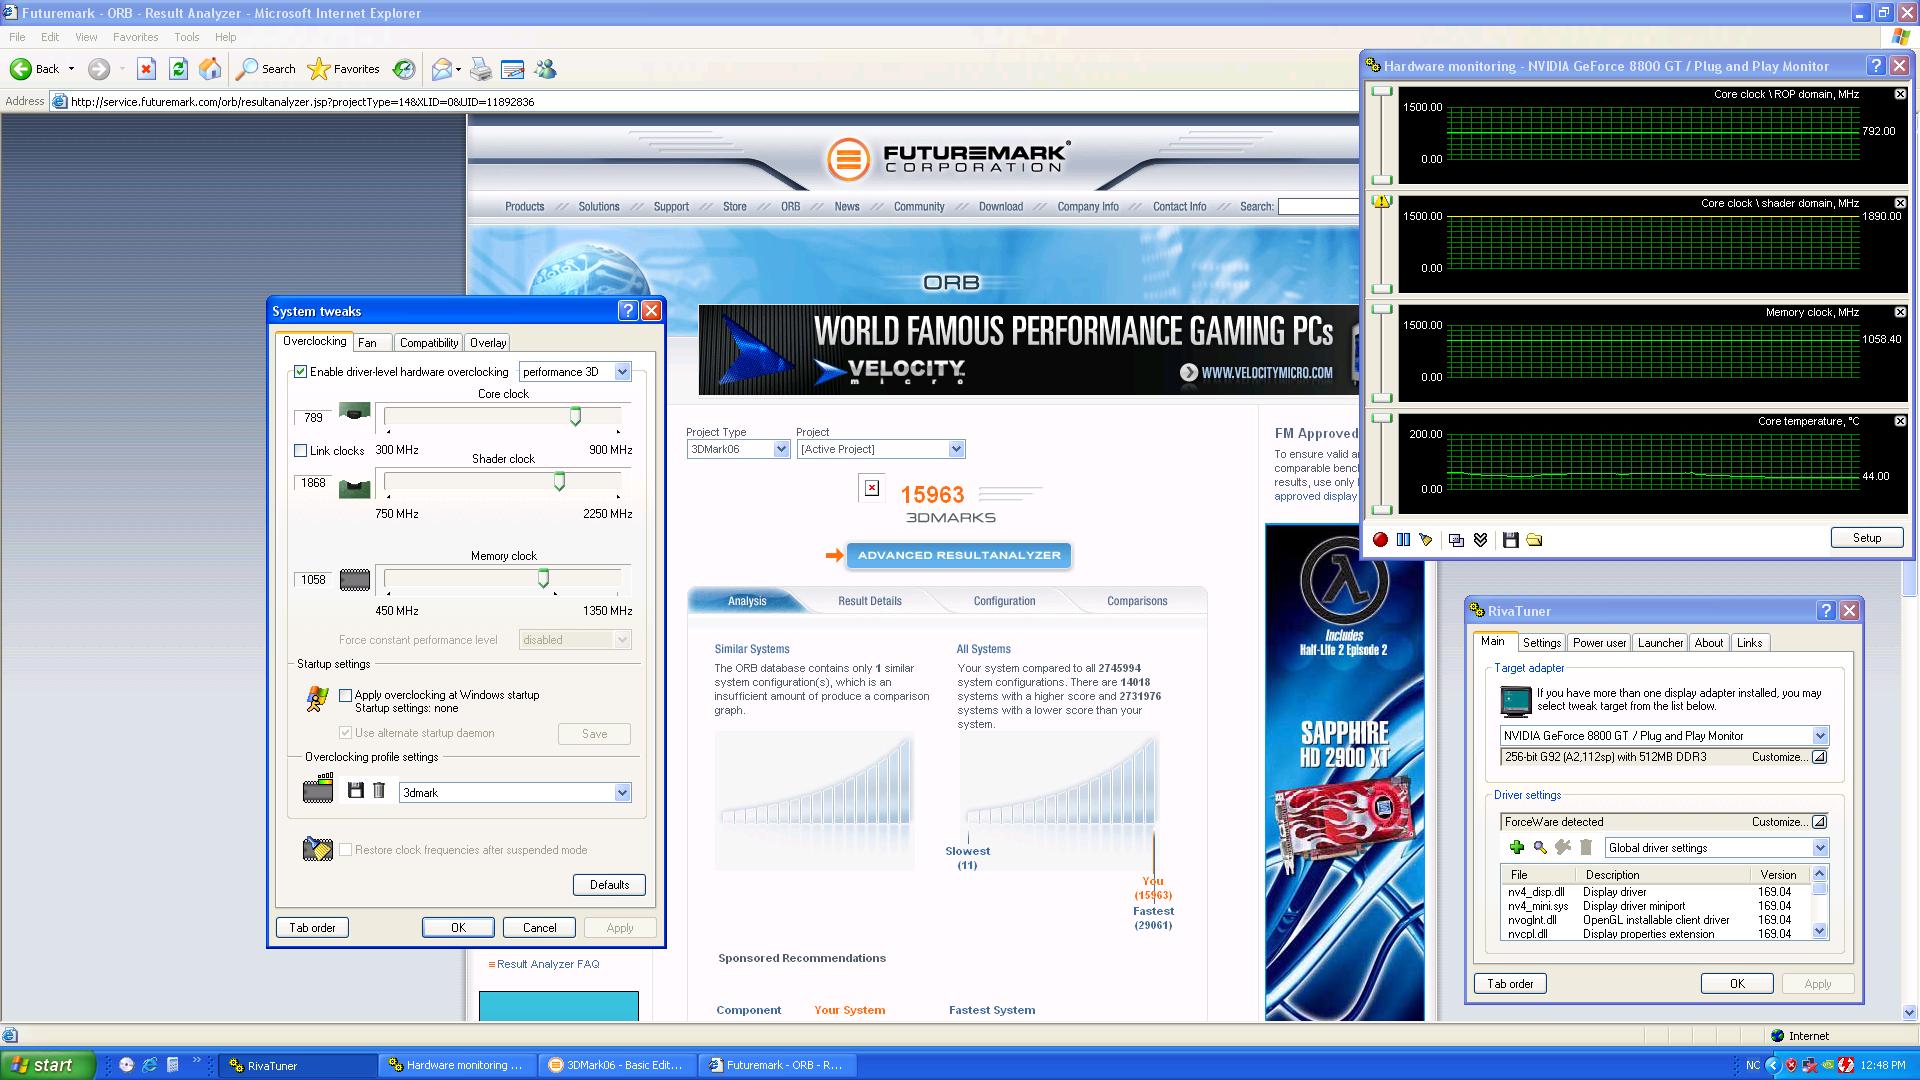Click OK in System tweaks dialog

458,928
